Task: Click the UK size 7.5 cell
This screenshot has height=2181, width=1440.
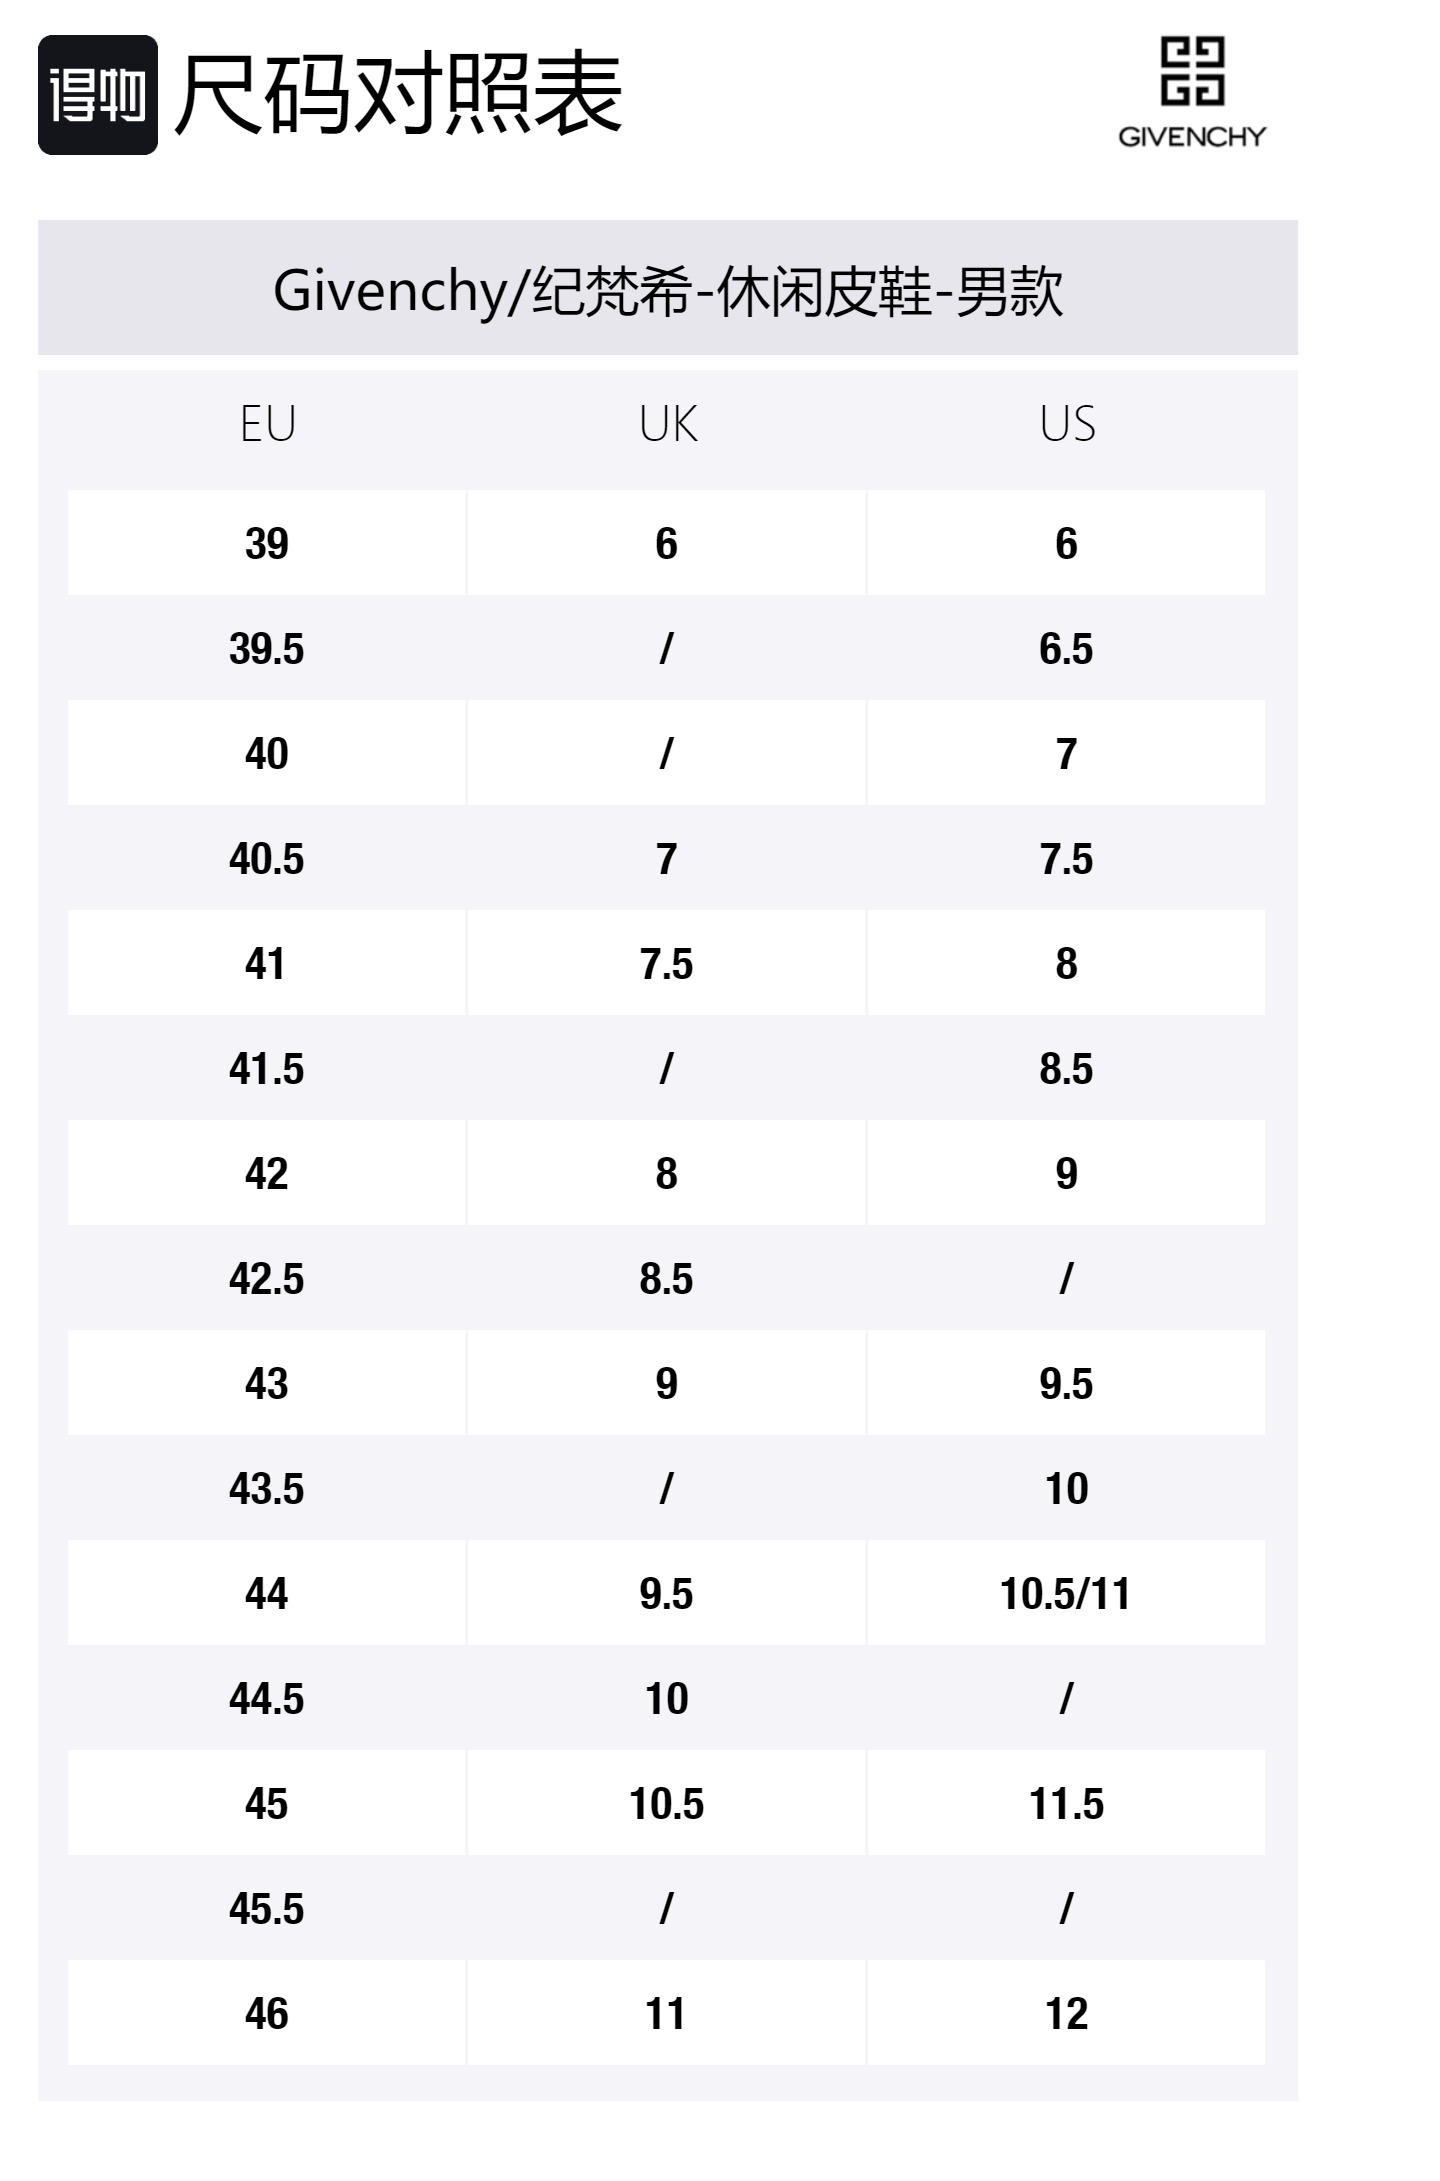Action: [667, 964]
